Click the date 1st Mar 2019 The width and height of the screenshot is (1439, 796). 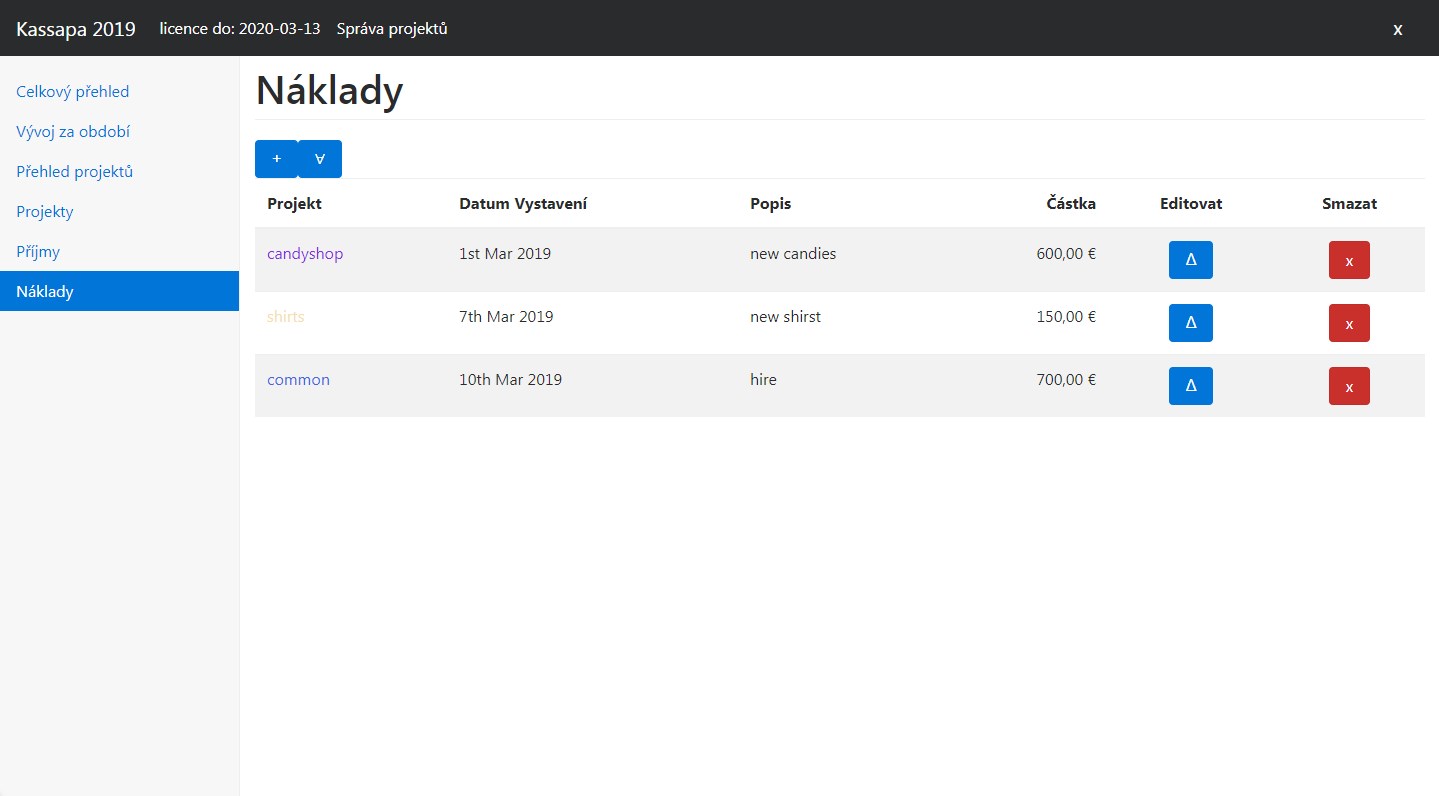coord(505,254)
